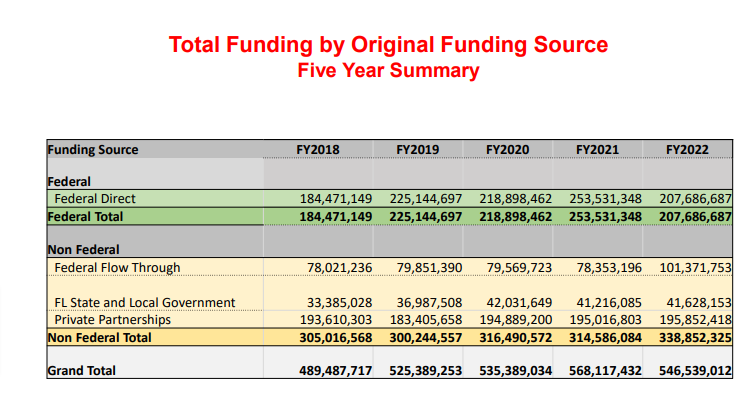Select Federal Direct FY2019 value 225,144,697
Image resolution: width=749 pixels, height=394 pixels.
tap(426, 198)
